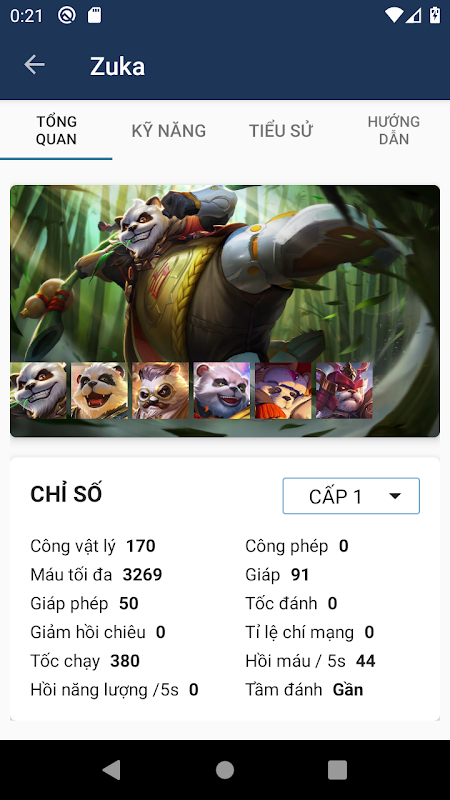Screen dimensions: 450x800
Task: Select the first default Zuka skin thumbnail
Action: pyautogui.click(x=38, y=390)
